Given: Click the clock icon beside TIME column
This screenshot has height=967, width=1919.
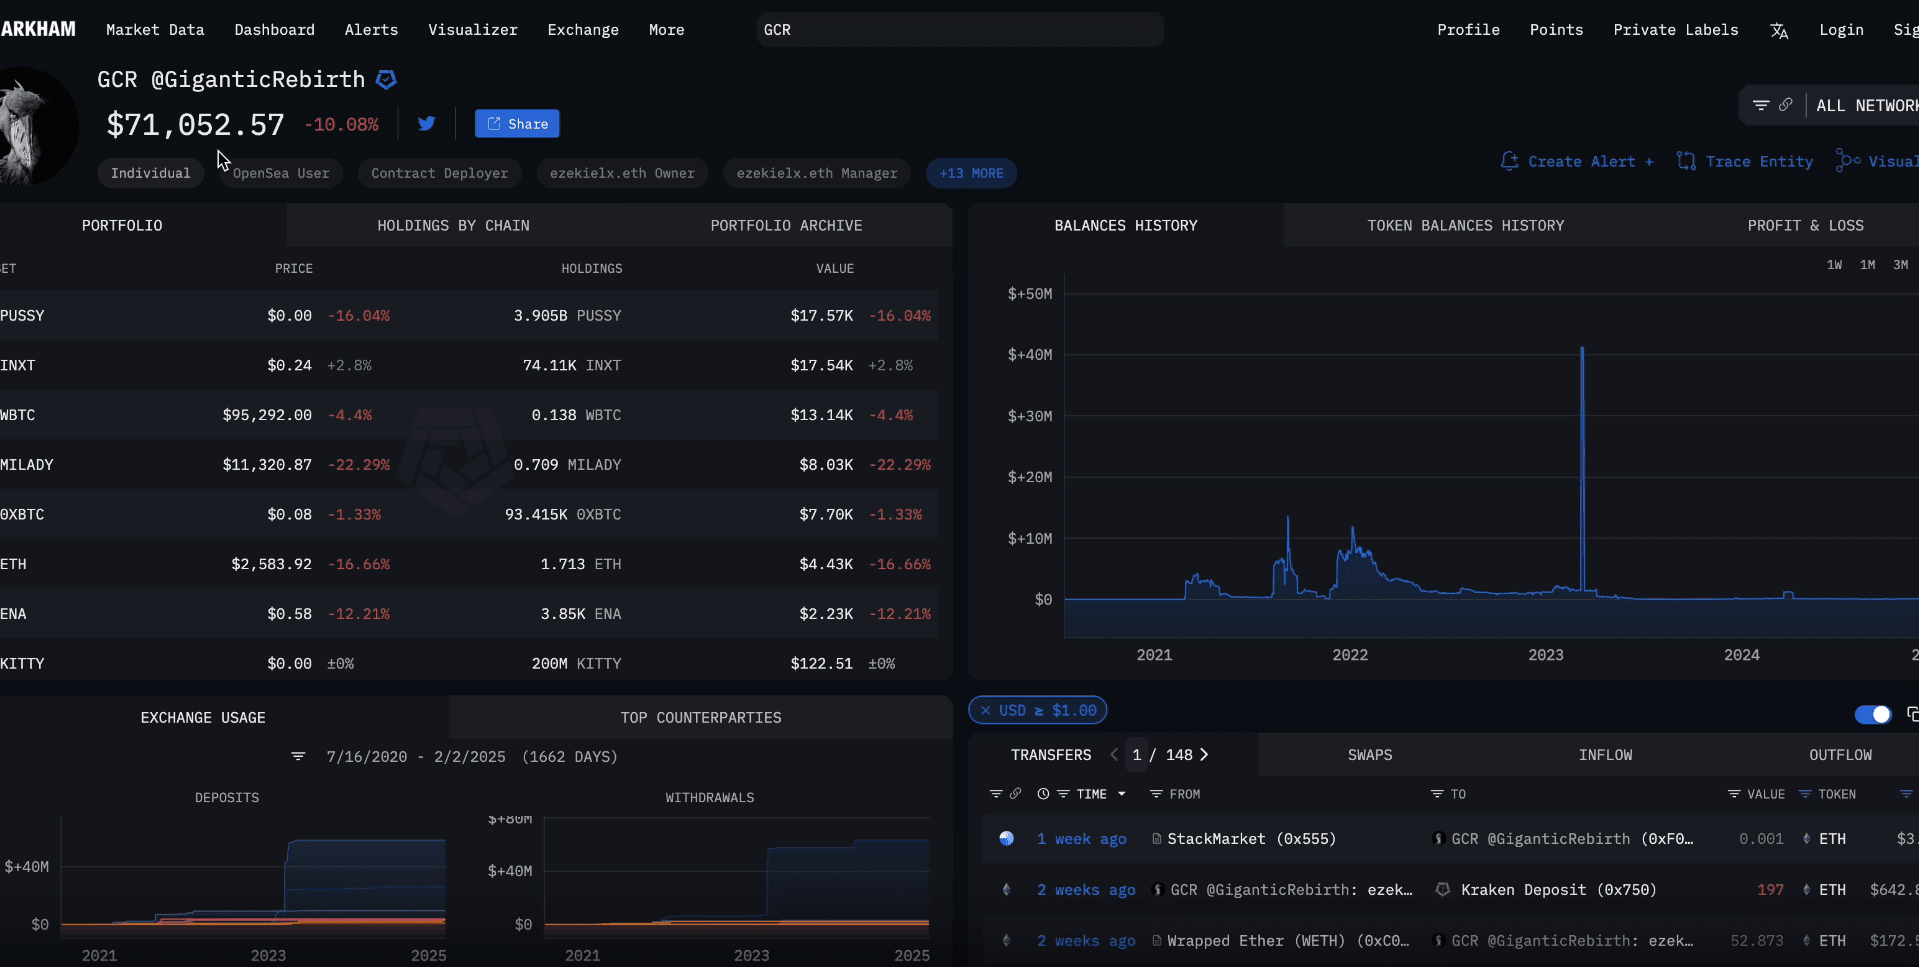Looking at the screenshot, I should pyautogui.click(x=1043, y=794).
